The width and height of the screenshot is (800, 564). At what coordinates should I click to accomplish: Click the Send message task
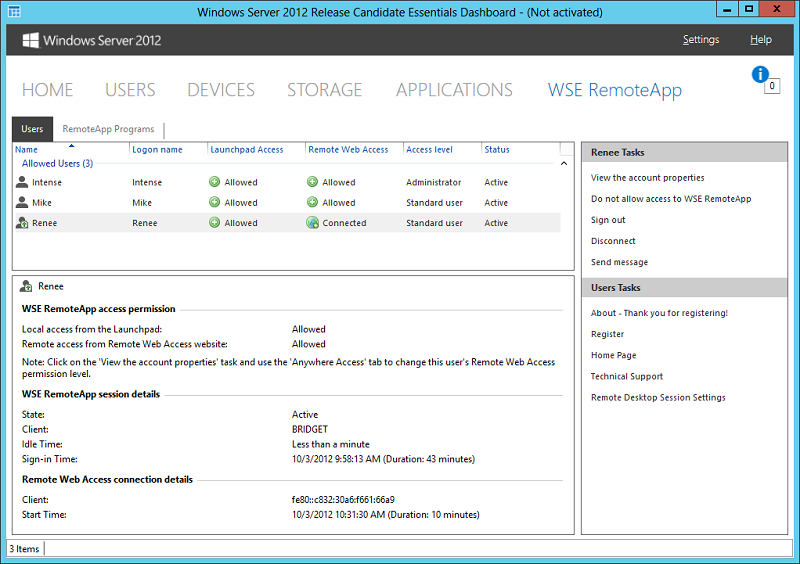(619, 262)
